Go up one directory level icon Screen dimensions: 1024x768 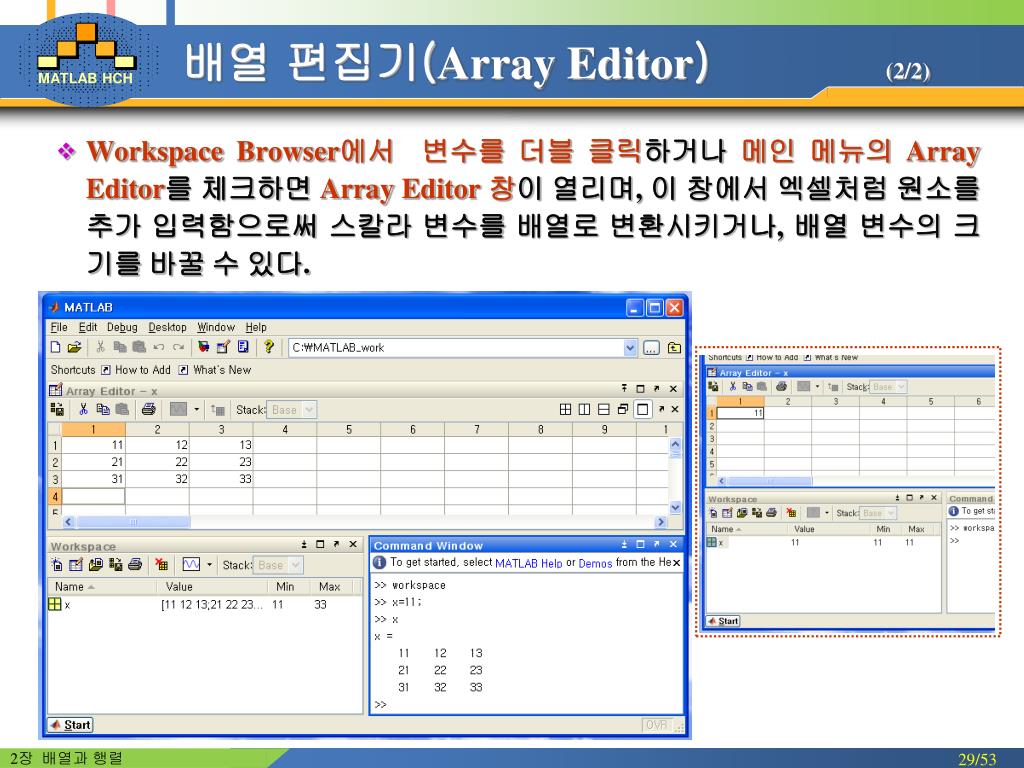[x=674, y=348]
